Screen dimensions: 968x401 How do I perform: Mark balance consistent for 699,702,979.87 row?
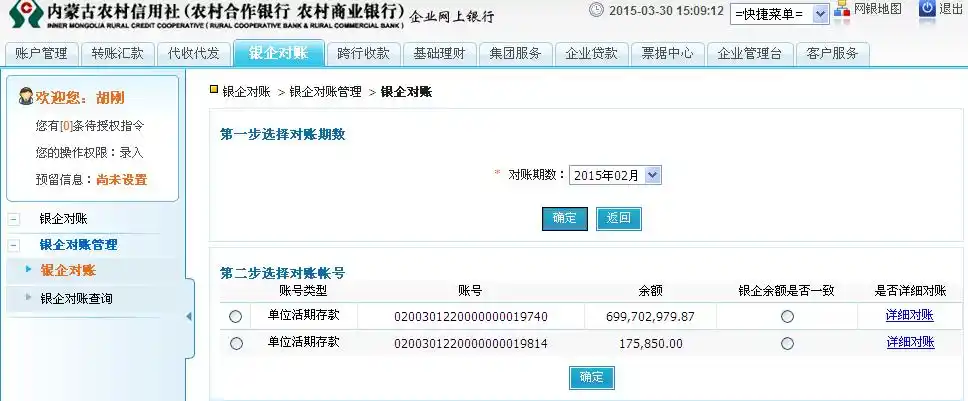(x=787, y=316)
